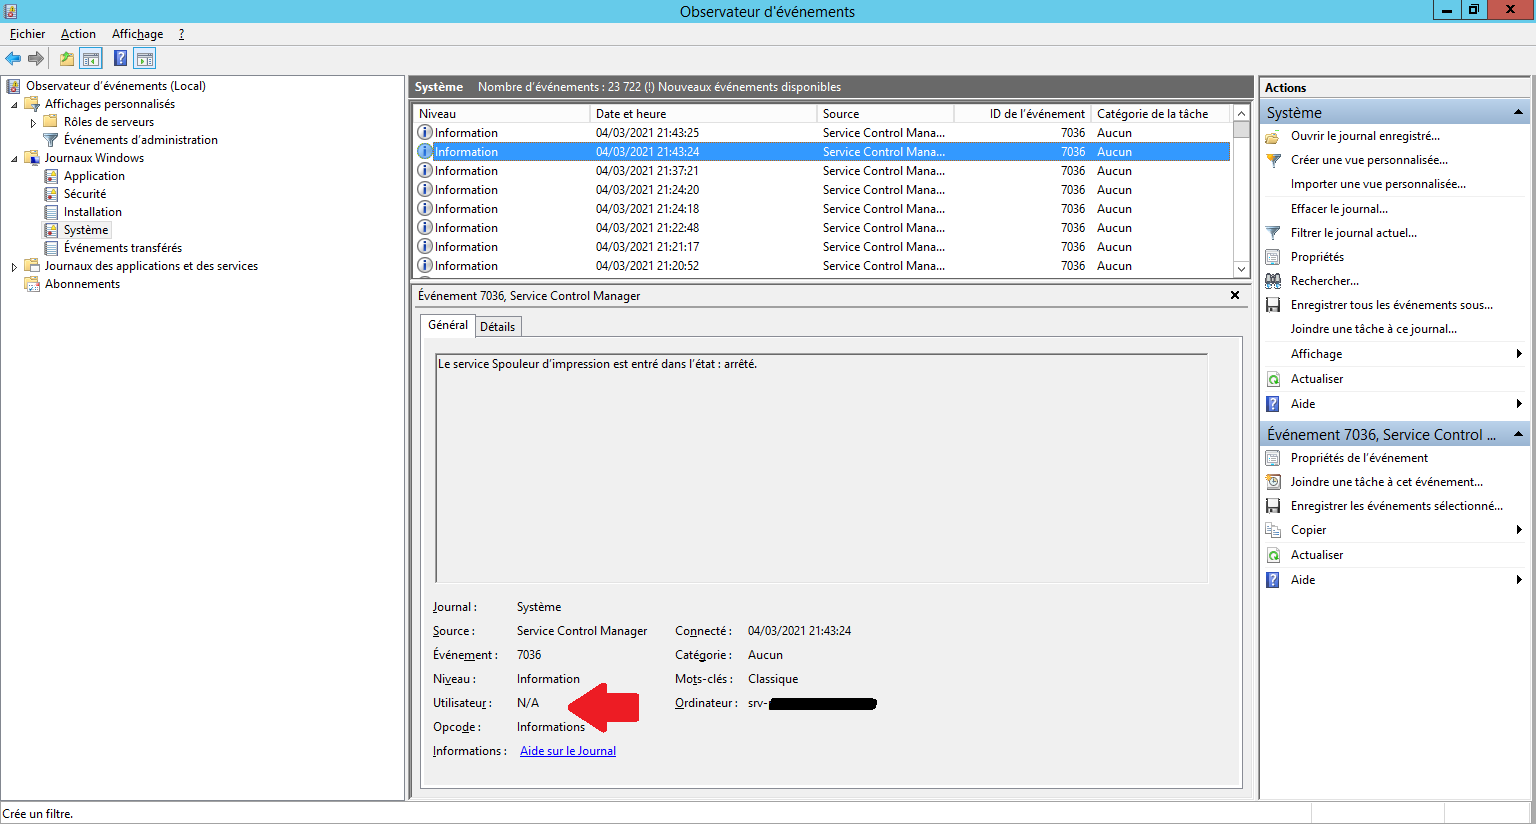
Task: Click the Copier icon in actions pane
Action: point(1273,530)
